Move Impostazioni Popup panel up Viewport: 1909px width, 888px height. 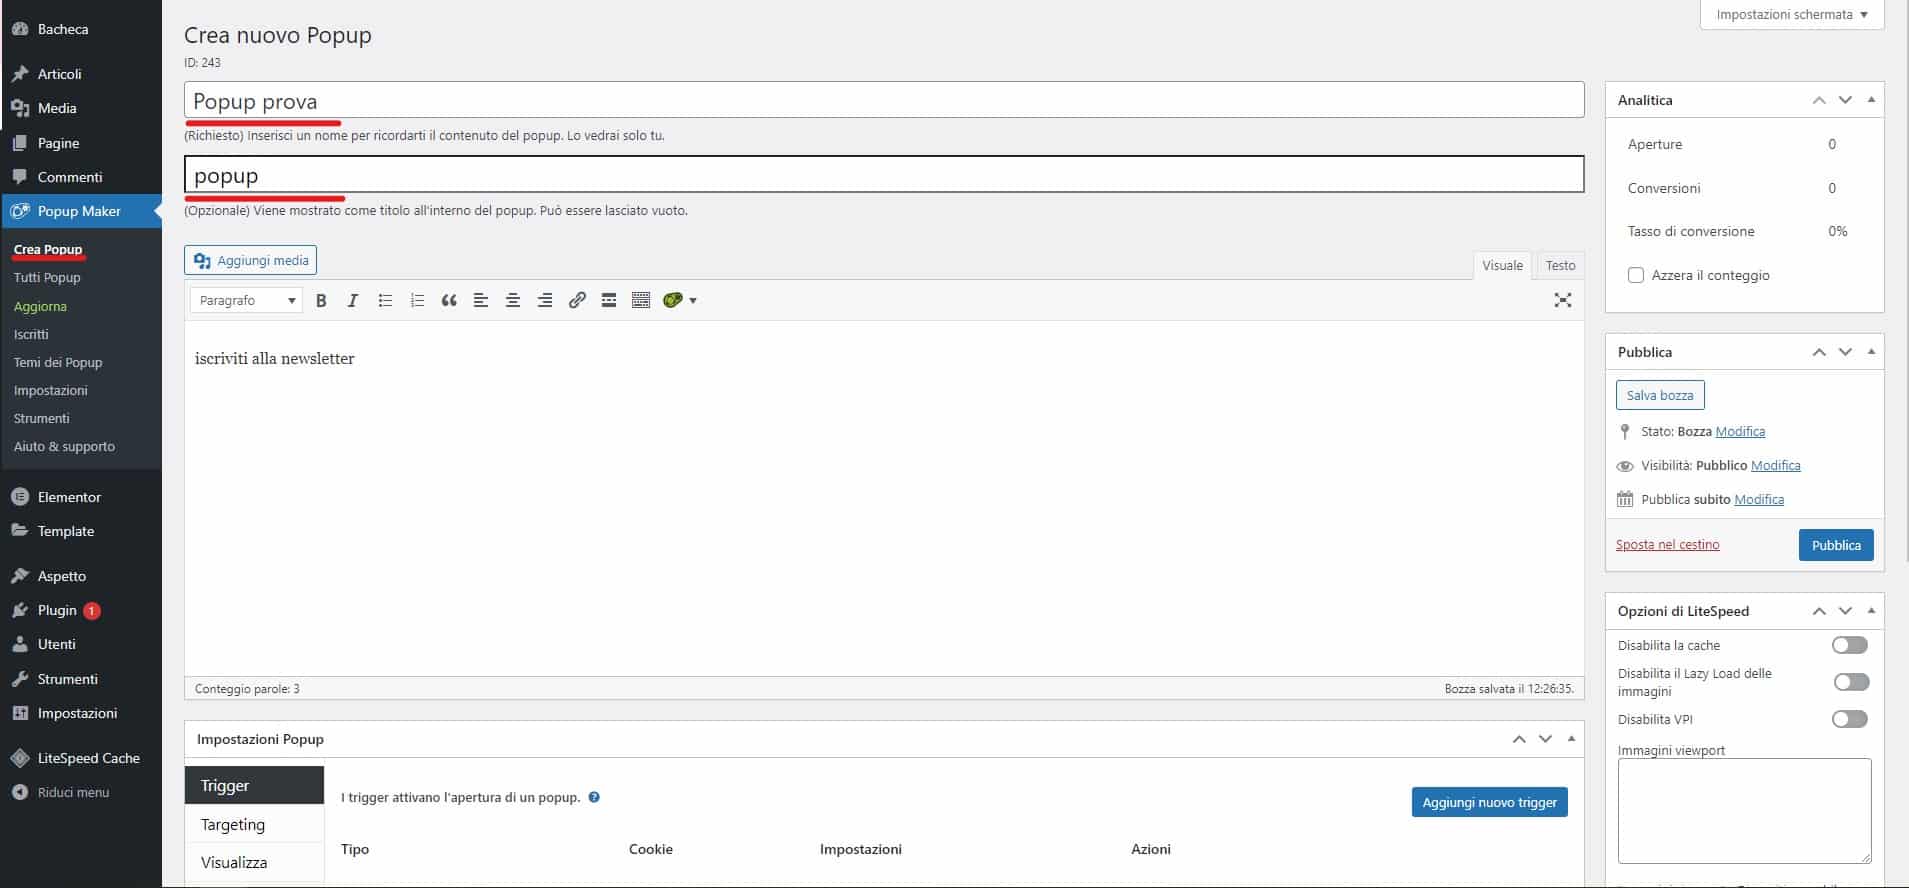[x=1519, y=739]
